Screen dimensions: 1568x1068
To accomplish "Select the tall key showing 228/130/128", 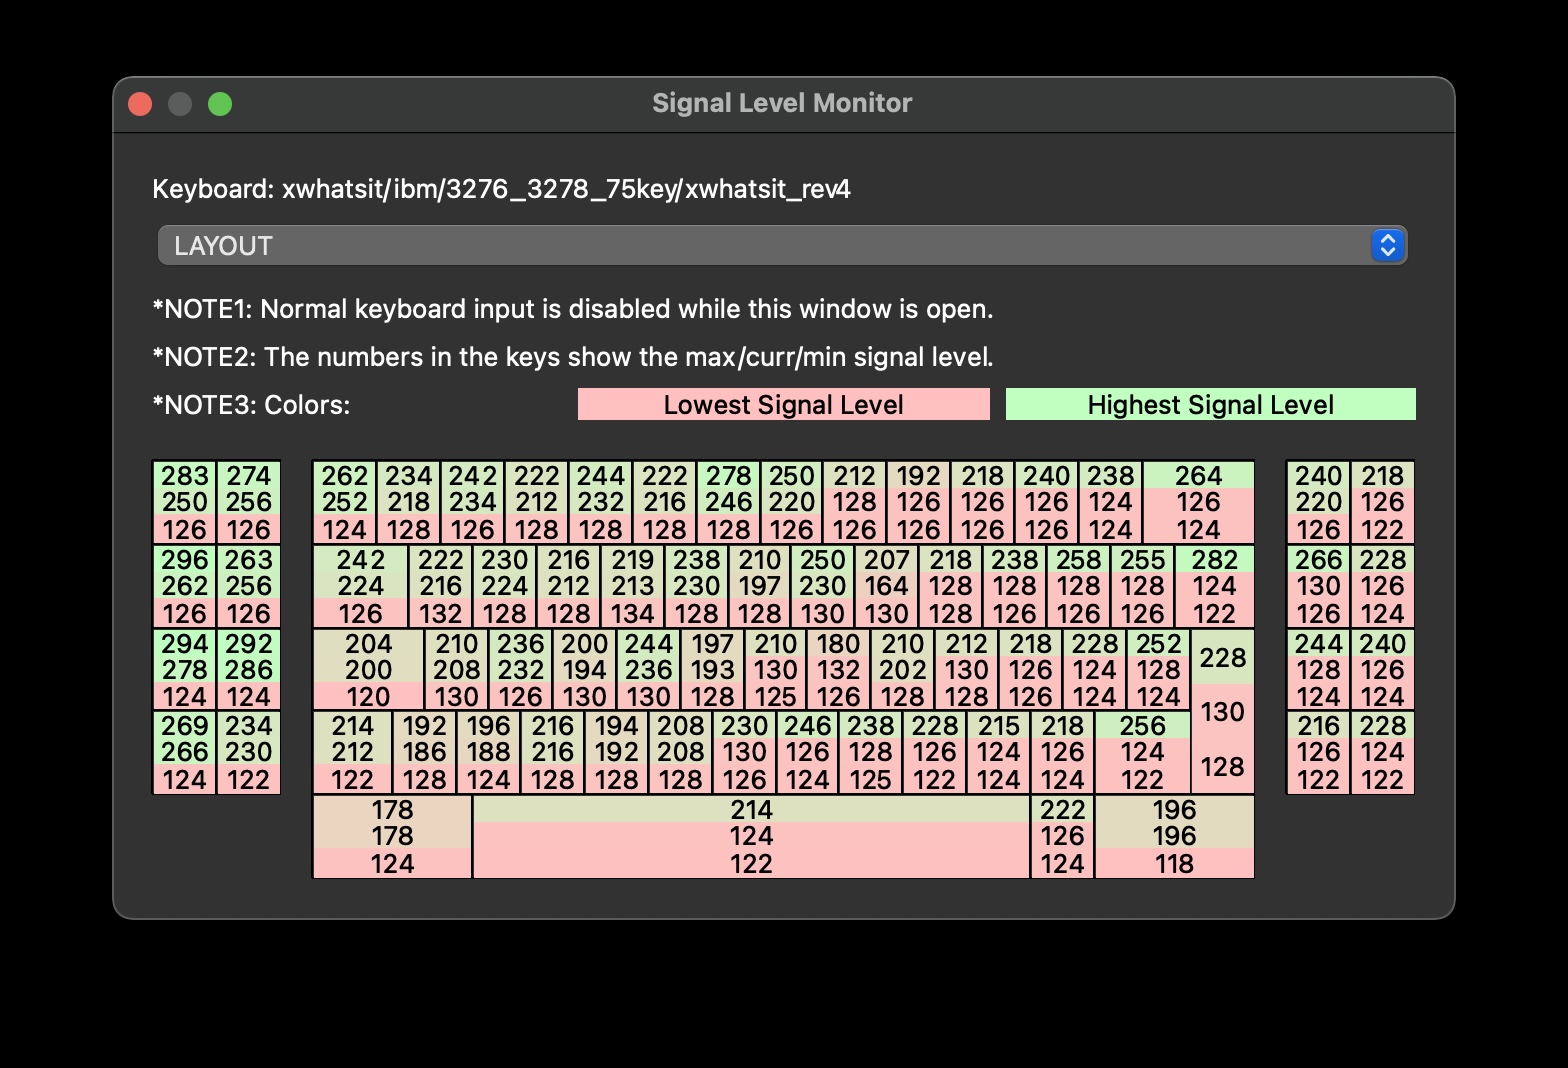I will [1222, 712].
